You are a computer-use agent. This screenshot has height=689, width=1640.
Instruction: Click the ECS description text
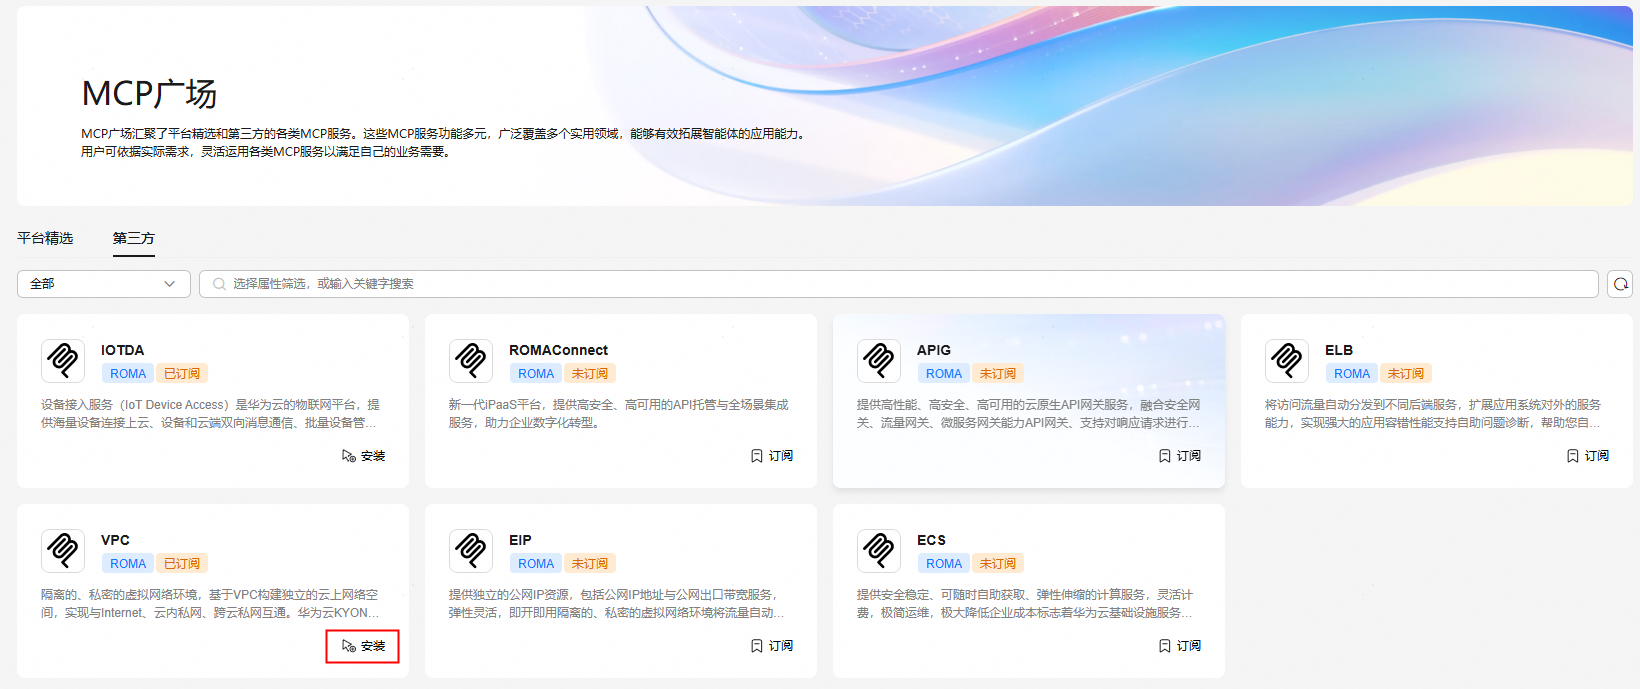[1026, 604]
